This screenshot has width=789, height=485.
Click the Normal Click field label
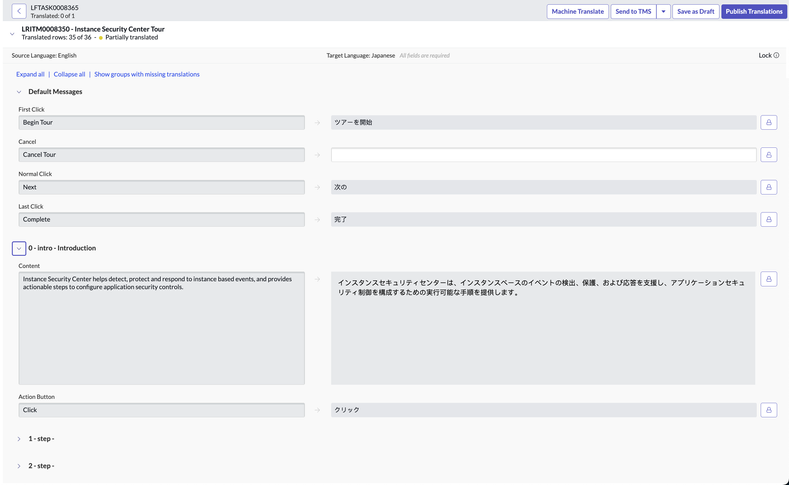pyautogui.click(x=35, y=174)
